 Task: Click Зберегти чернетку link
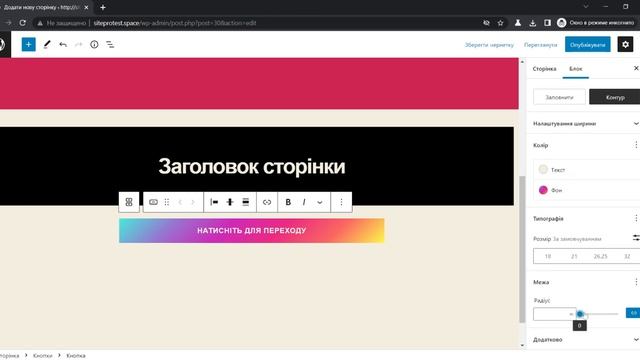coord(489,45)
